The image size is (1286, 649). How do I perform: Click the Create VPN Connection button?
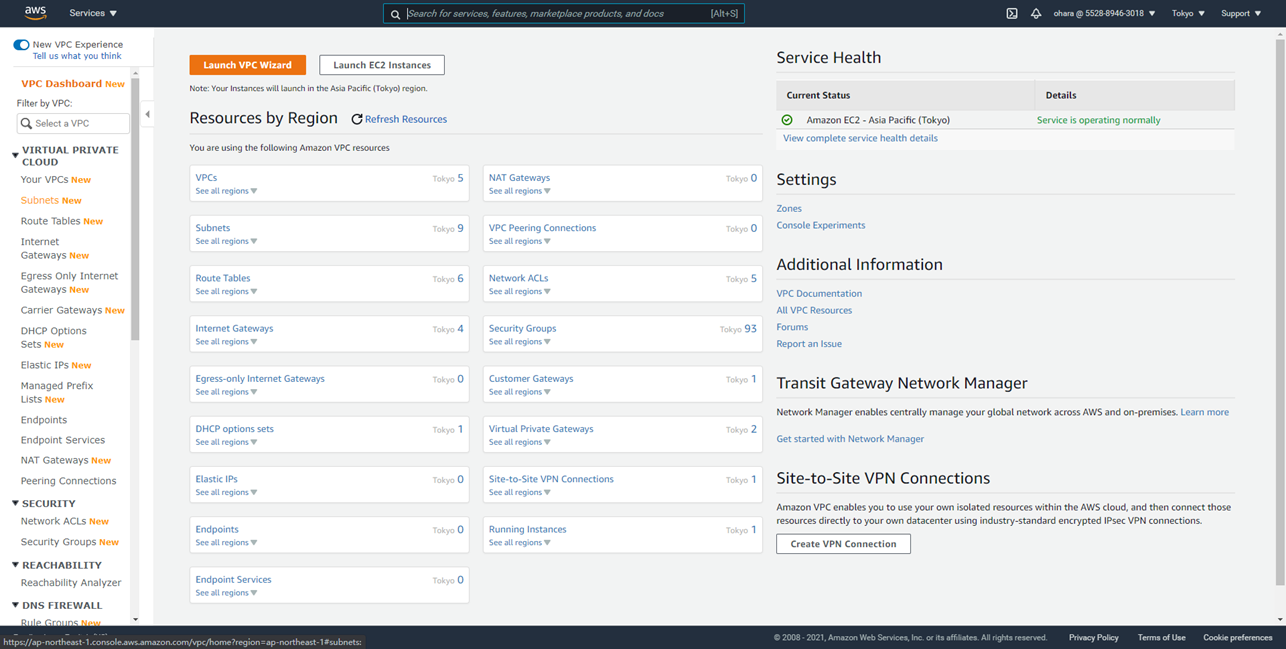click(x=843, y=544)
